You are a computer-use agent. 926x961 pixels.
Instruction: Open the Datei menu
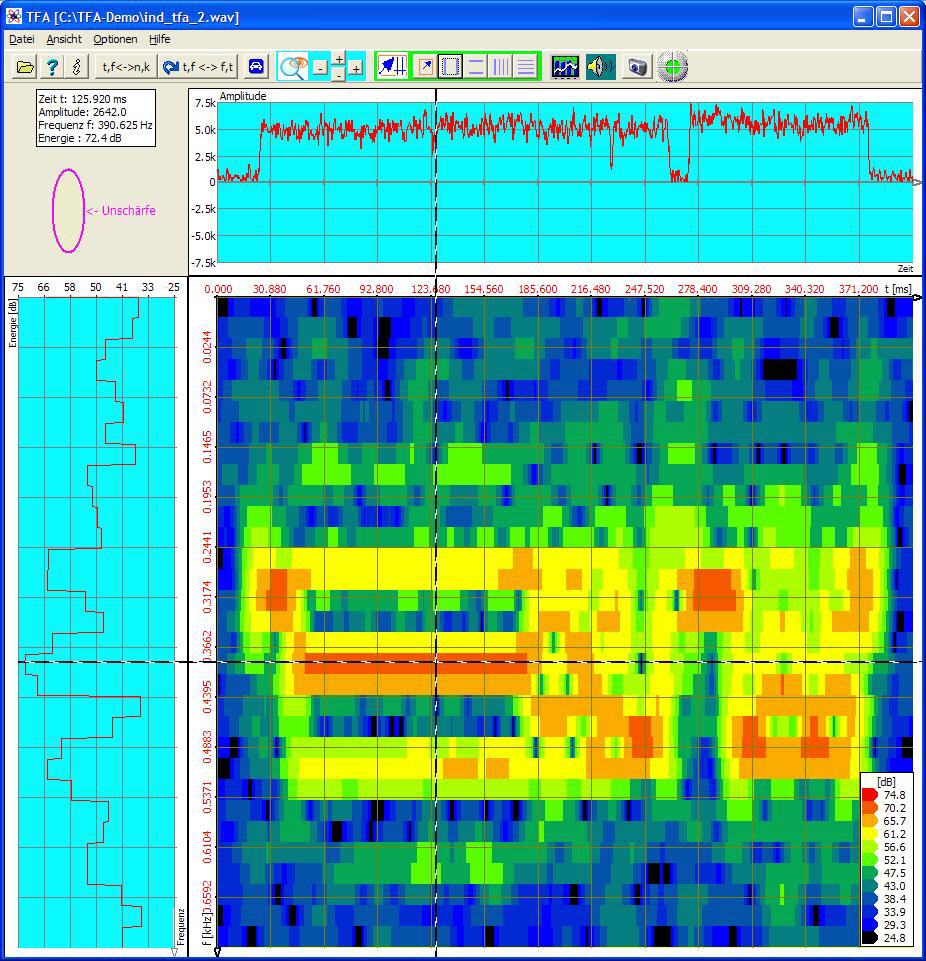(x=21, y=39)
